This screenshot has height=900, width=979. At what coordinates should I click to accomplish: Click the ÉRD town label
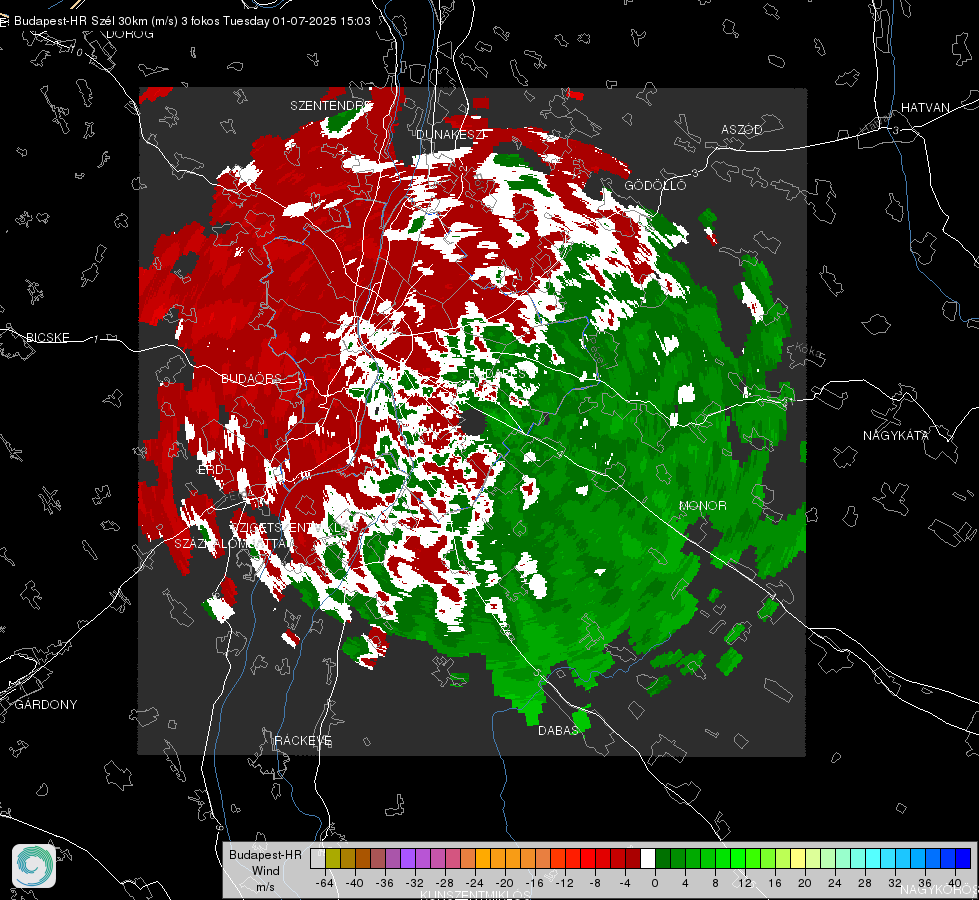point(210,470)
